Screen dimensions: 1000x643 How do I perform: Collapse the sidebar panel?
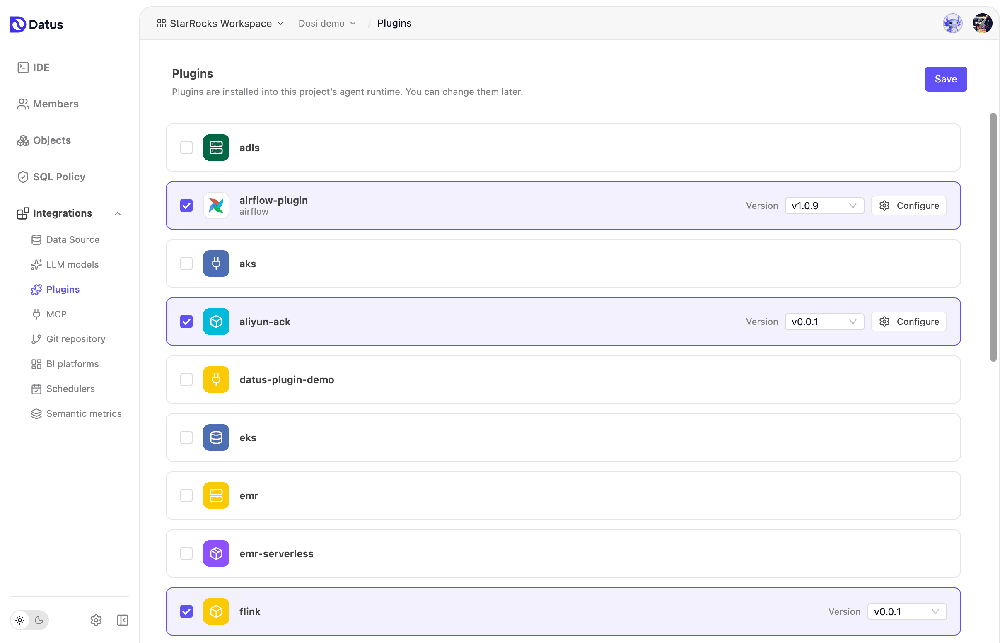122,620
